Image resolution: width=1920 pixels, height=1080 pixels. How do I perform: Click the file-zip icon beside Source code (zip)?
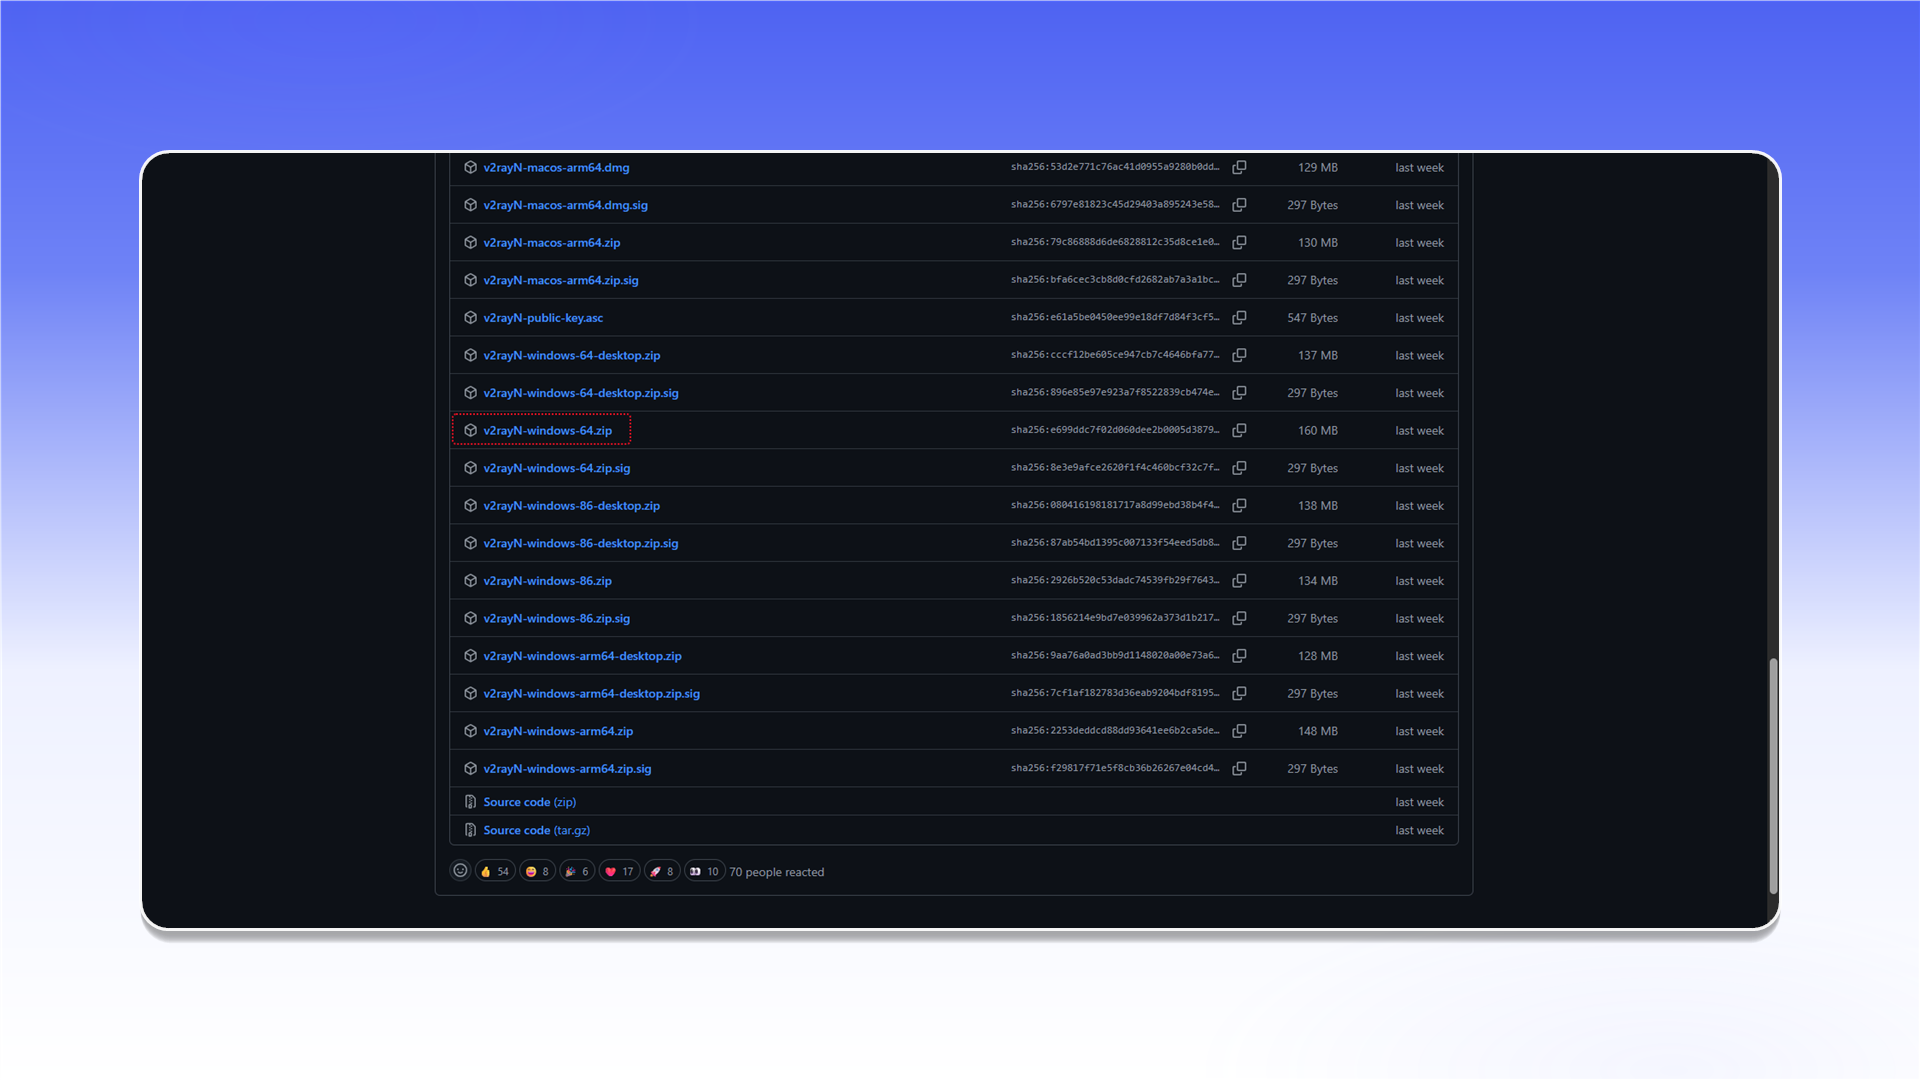point(470,802)
